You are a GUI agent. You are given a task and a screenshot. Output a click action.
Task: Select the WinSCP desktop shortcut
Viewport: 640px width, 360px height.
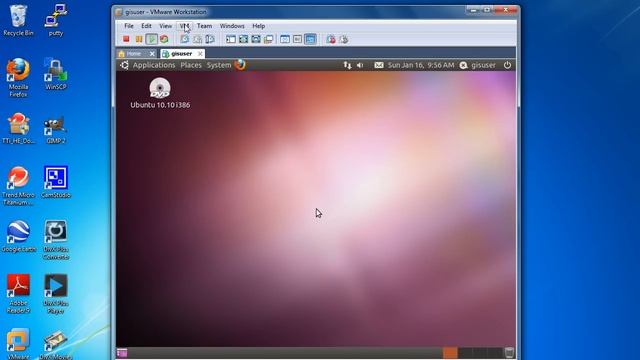coord(56,74)
